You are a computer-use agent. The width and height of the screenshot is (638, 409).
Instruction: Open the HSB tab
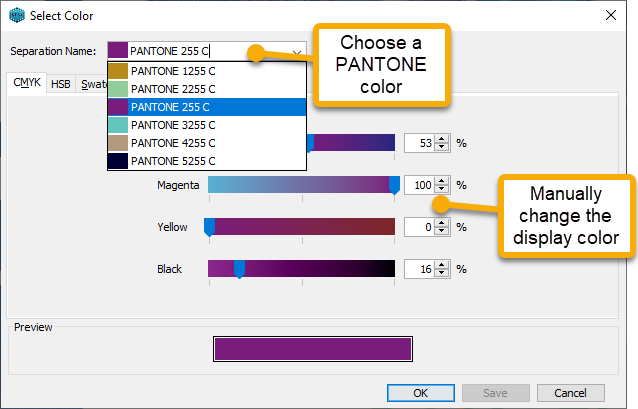click(61, 85)
